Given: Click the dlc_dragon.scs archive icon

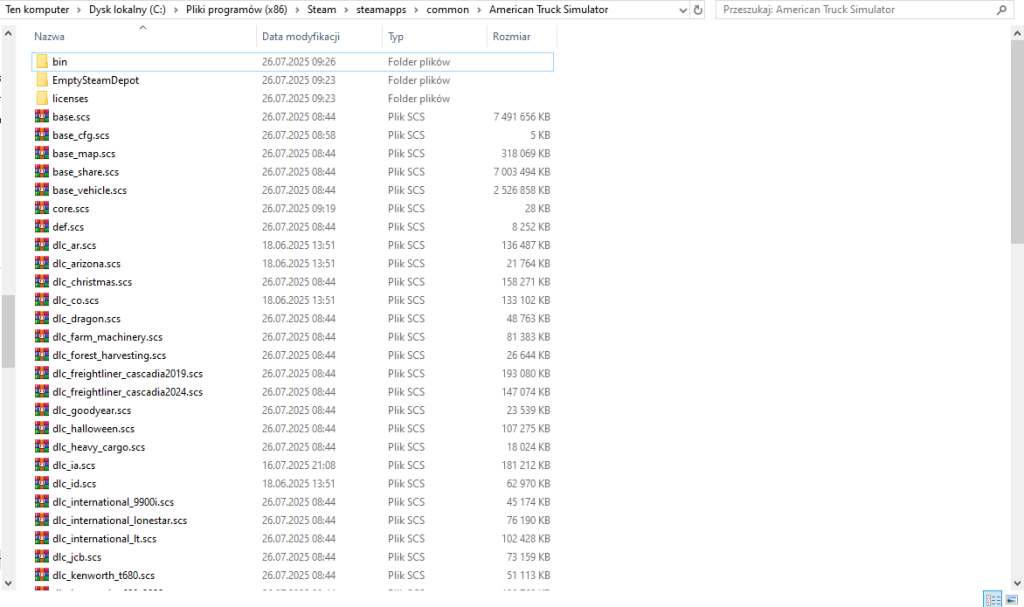Looking at the screenshot, I should click(42, 318).
